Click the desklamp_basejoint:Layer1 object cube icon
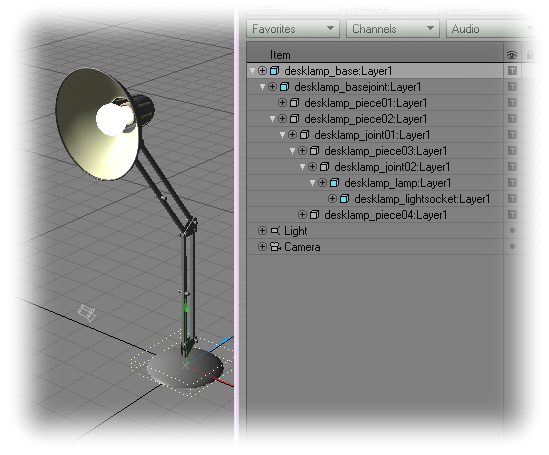The height and width of the screenshot is (455, 549). pos(285,86)
